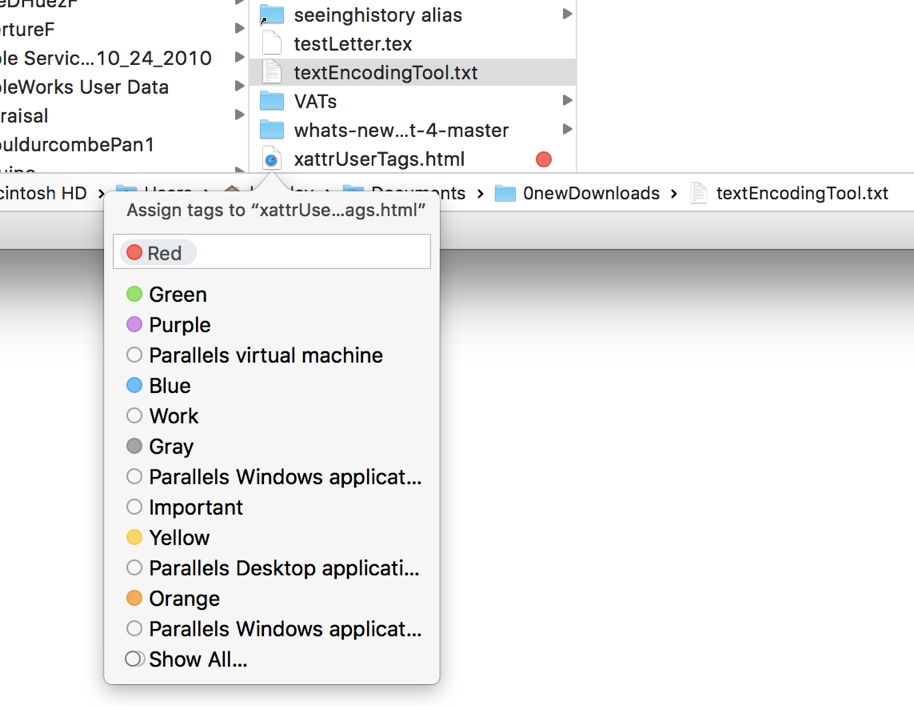Assign the Green color tag
Image resolution: width=914 pixels, height=706 pixels.
tap(177, 295)
